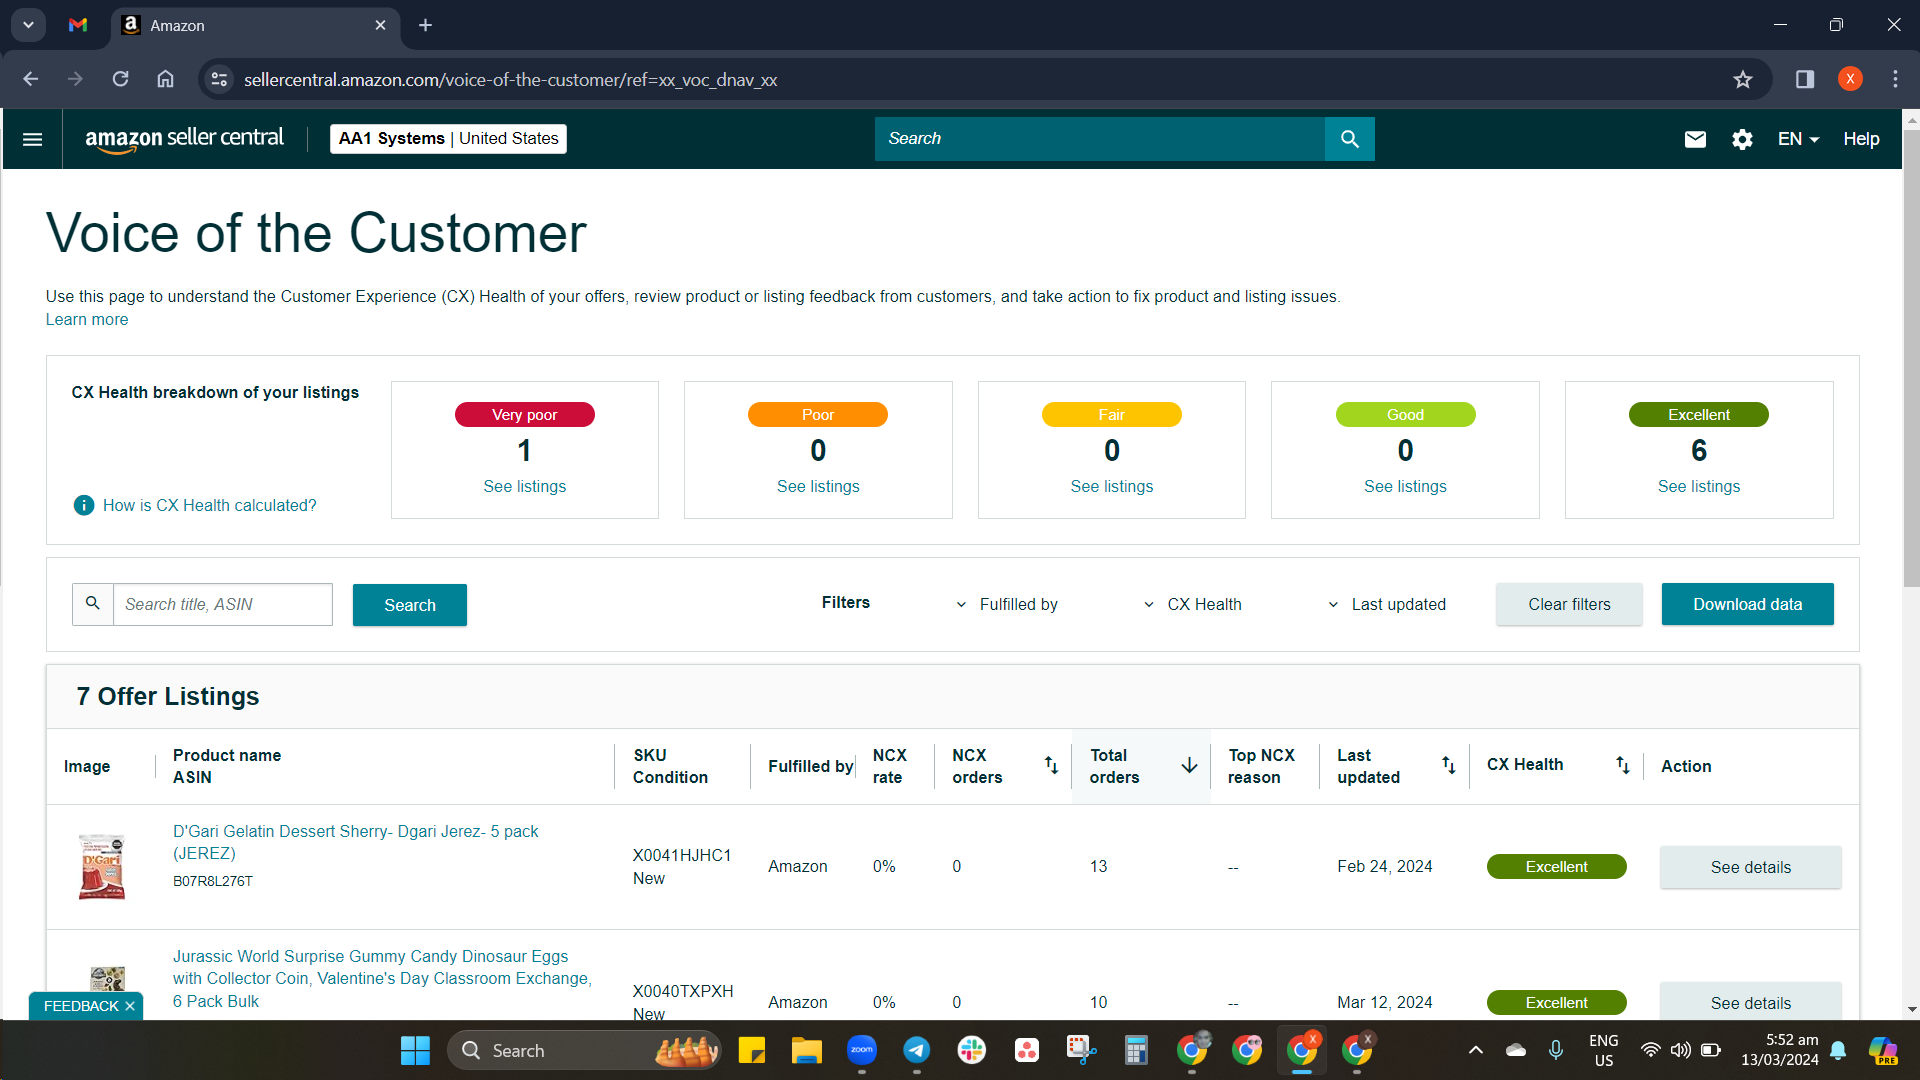Go back with browser back arrow
The width and height of the screenshot is (1920, 1080).
[31, 79]
